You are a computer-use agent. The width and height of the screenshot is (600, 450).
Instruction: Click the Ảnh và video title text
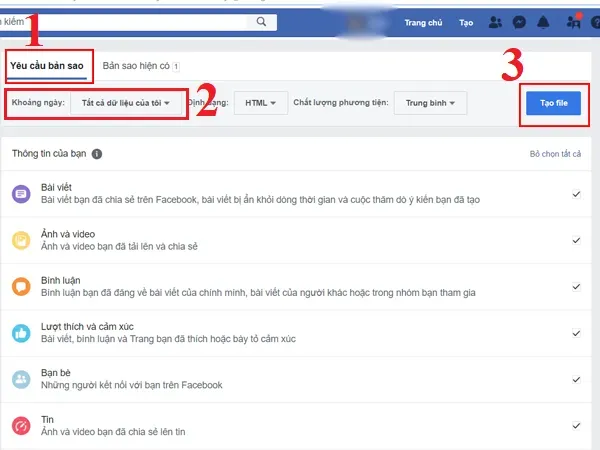(x=68, y=234)
